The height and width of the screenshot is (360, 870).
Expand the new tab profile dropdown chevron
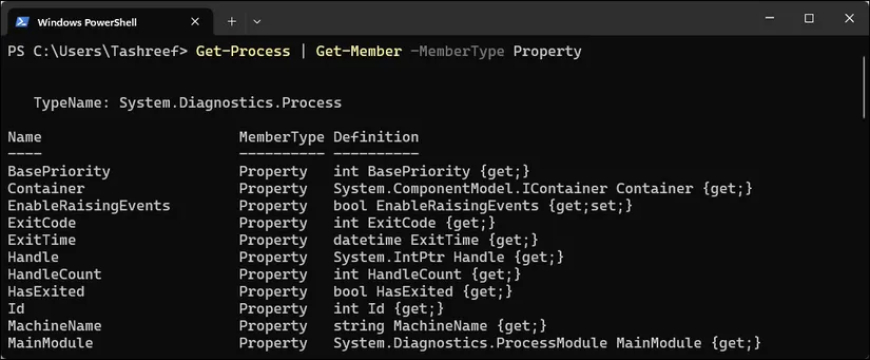click(257, 22)
